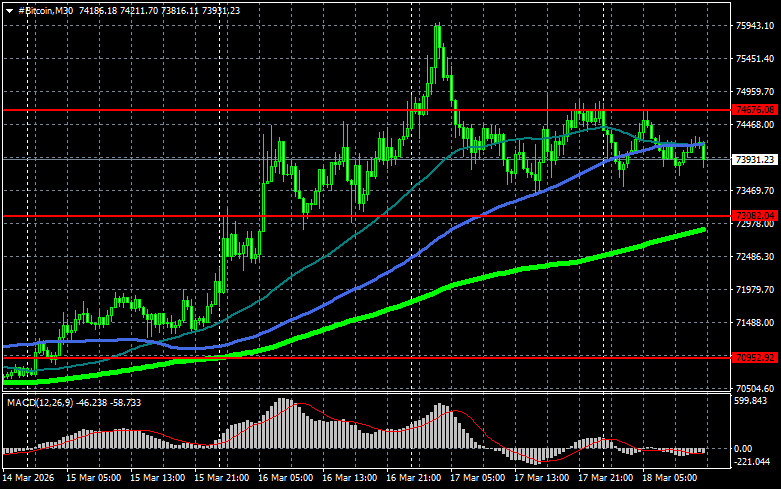Viewport: 781px width, 489px height.
Task: Click the 14 Mar 2026 date label
Action: [28, 478]
